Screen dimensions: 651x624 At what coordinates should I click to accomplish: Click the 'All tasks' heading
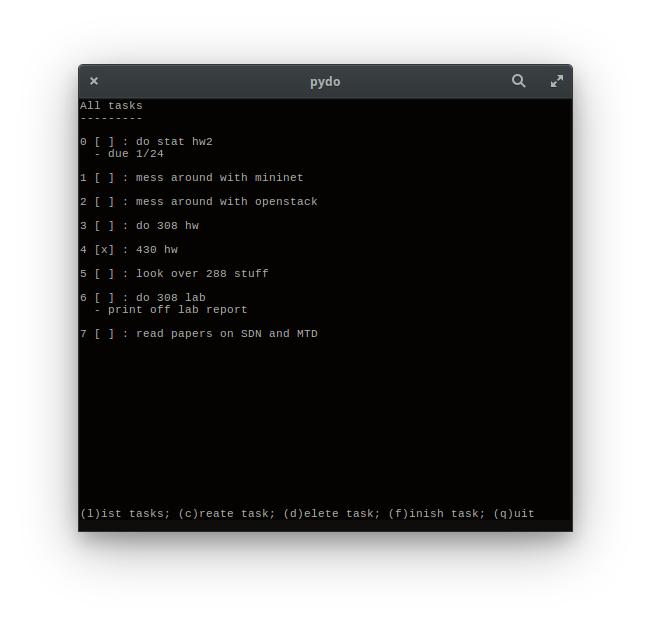(x=111, y=105)
